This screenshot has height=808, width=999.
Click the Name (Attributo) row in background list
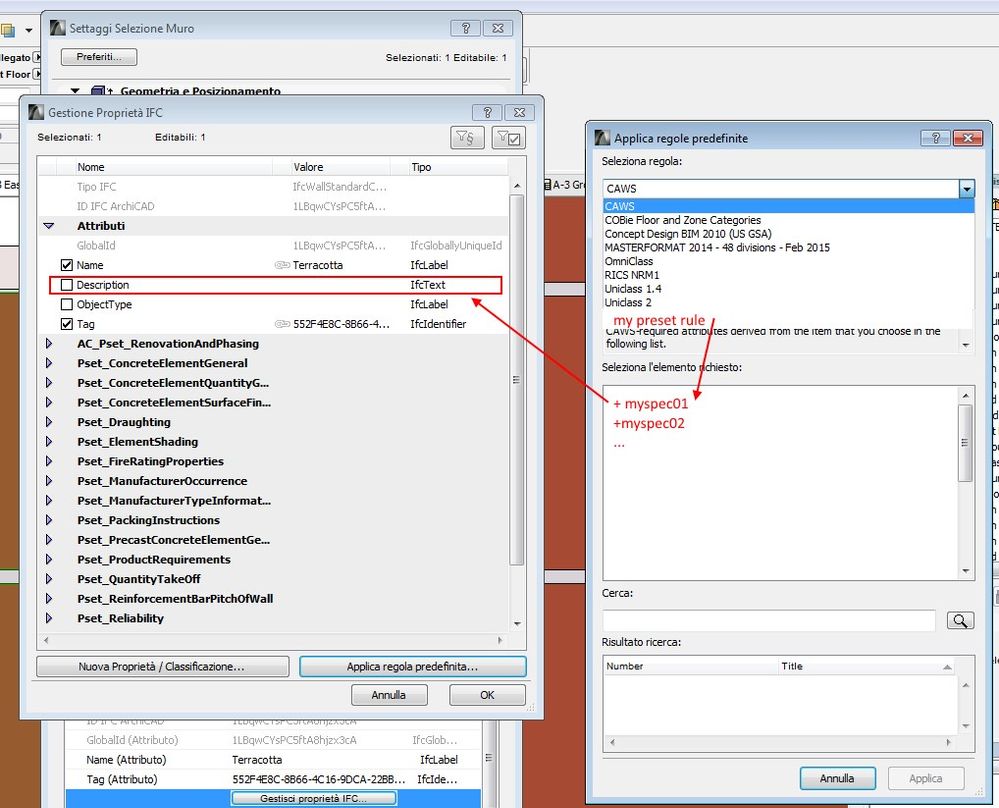click(273, 760)
